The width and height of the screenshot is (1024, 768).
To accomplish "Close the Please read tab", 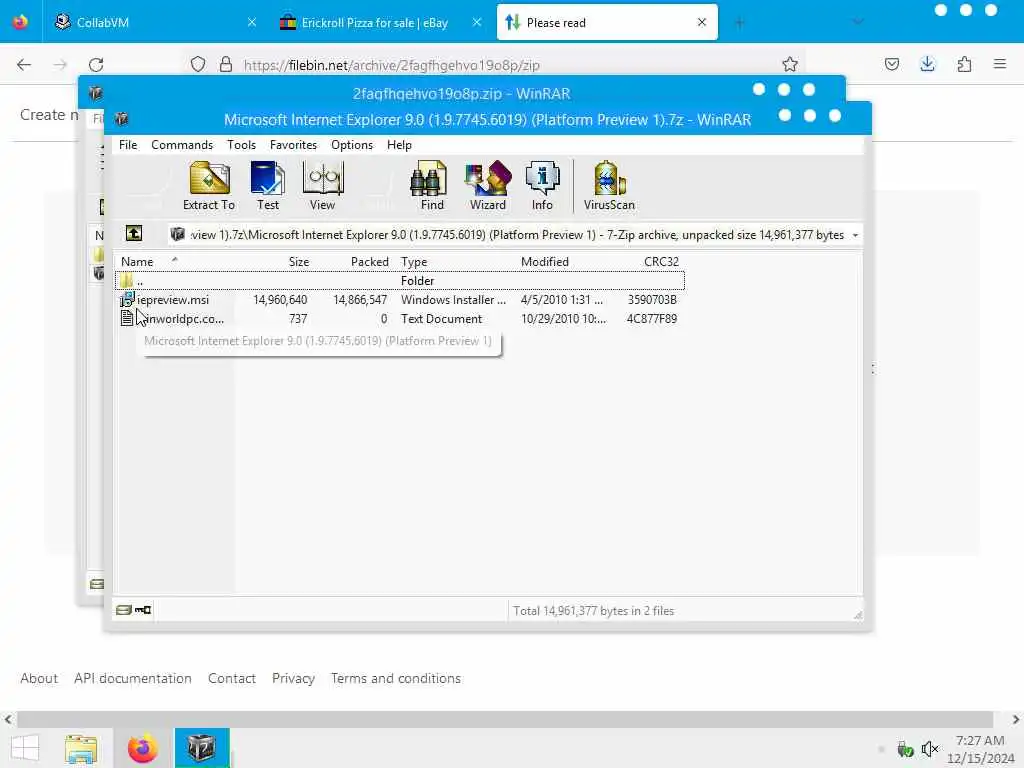I will 701,22.
